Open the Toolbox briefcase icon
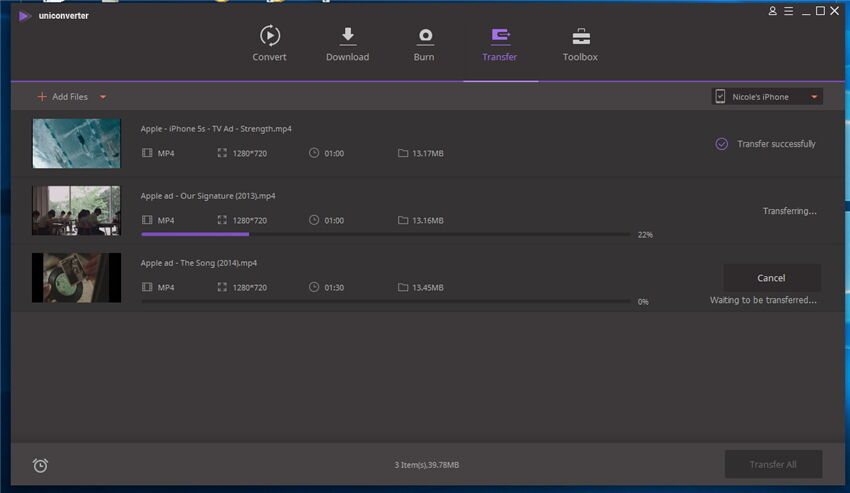The image size is (850, 493). 580,36
